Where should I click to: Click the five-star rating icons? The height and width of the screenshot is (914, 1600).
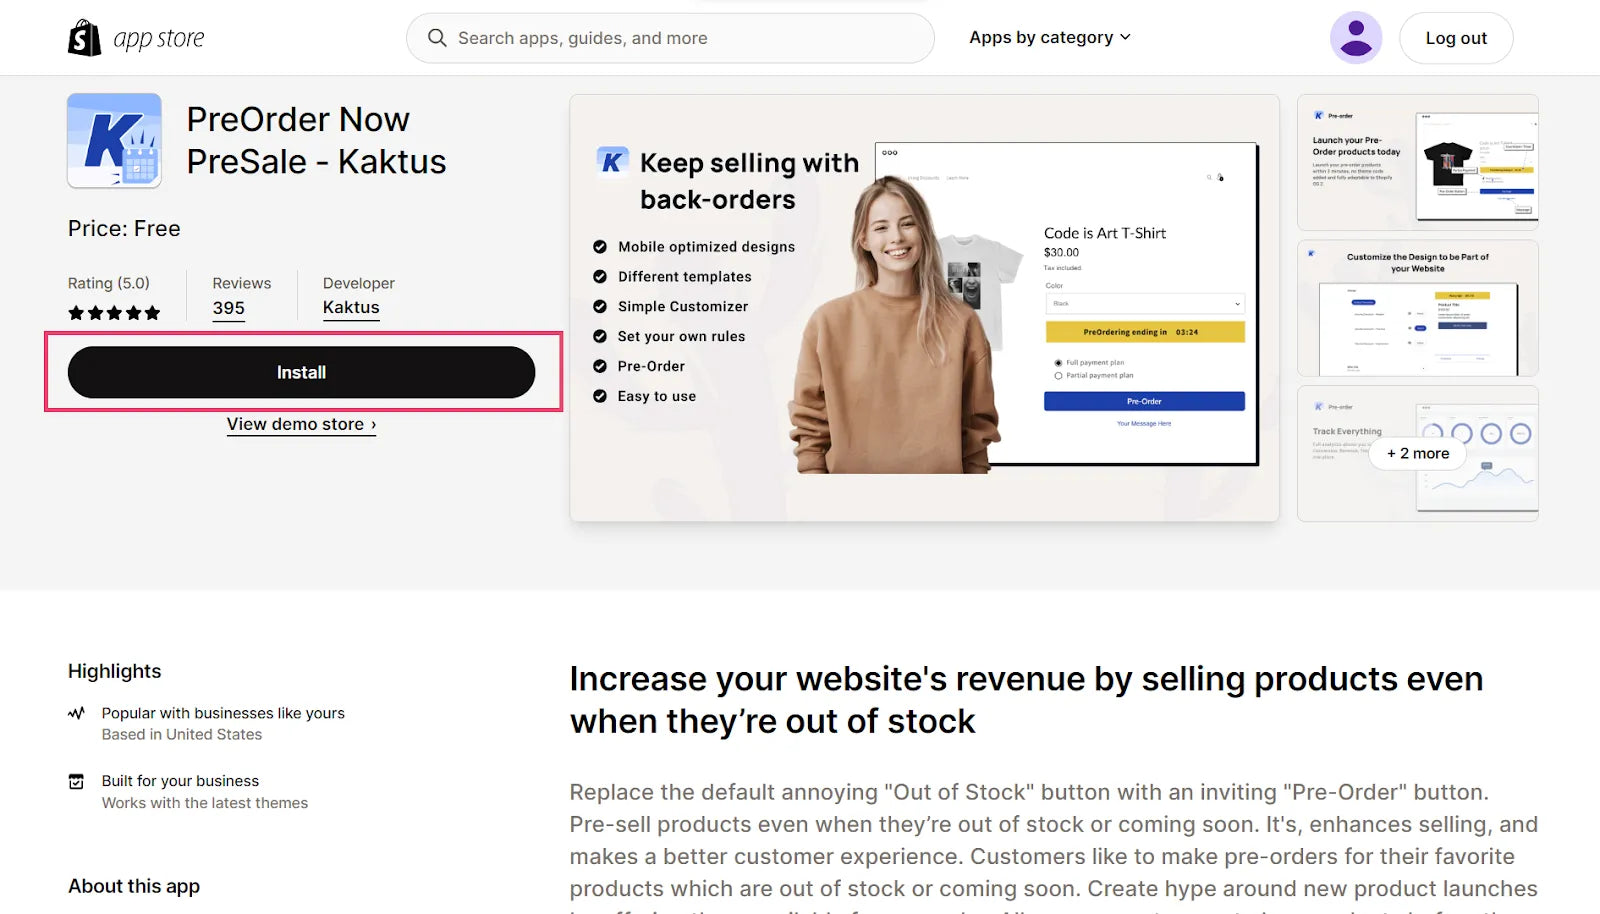114,313
